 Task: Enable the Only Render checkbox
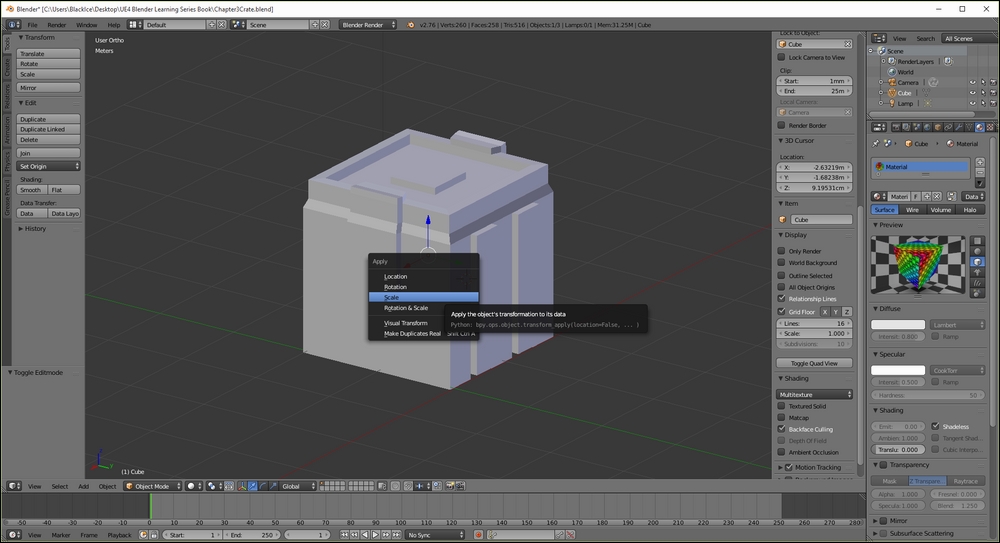[781, 251]
